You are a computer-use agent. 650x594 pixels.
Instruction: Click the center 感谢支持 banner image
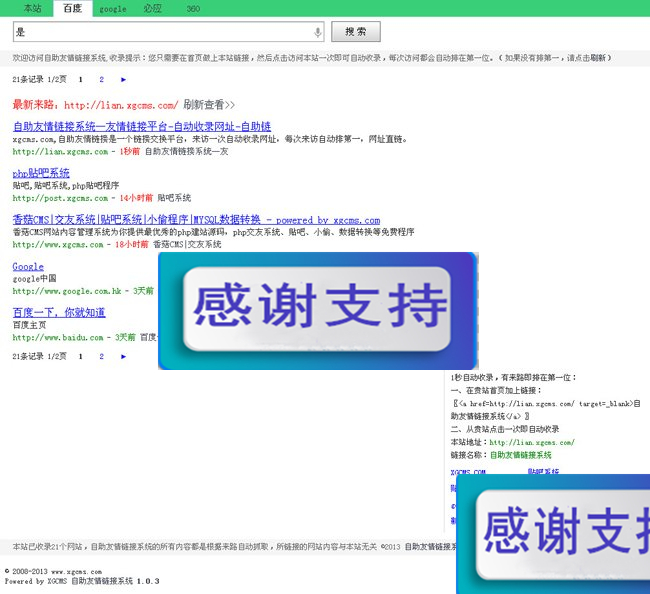click(318, 310)
